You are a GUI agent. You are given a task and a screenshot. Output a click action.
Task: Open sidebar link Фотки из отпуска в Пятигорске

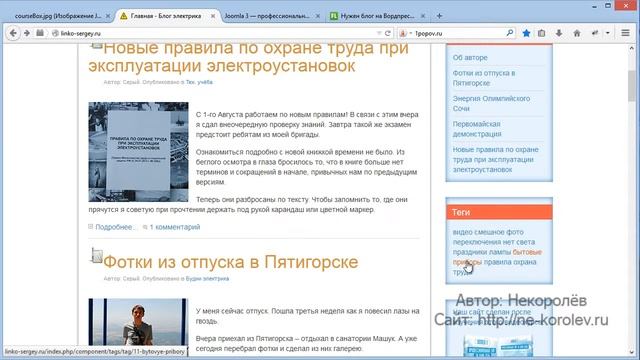coord(484,78)
